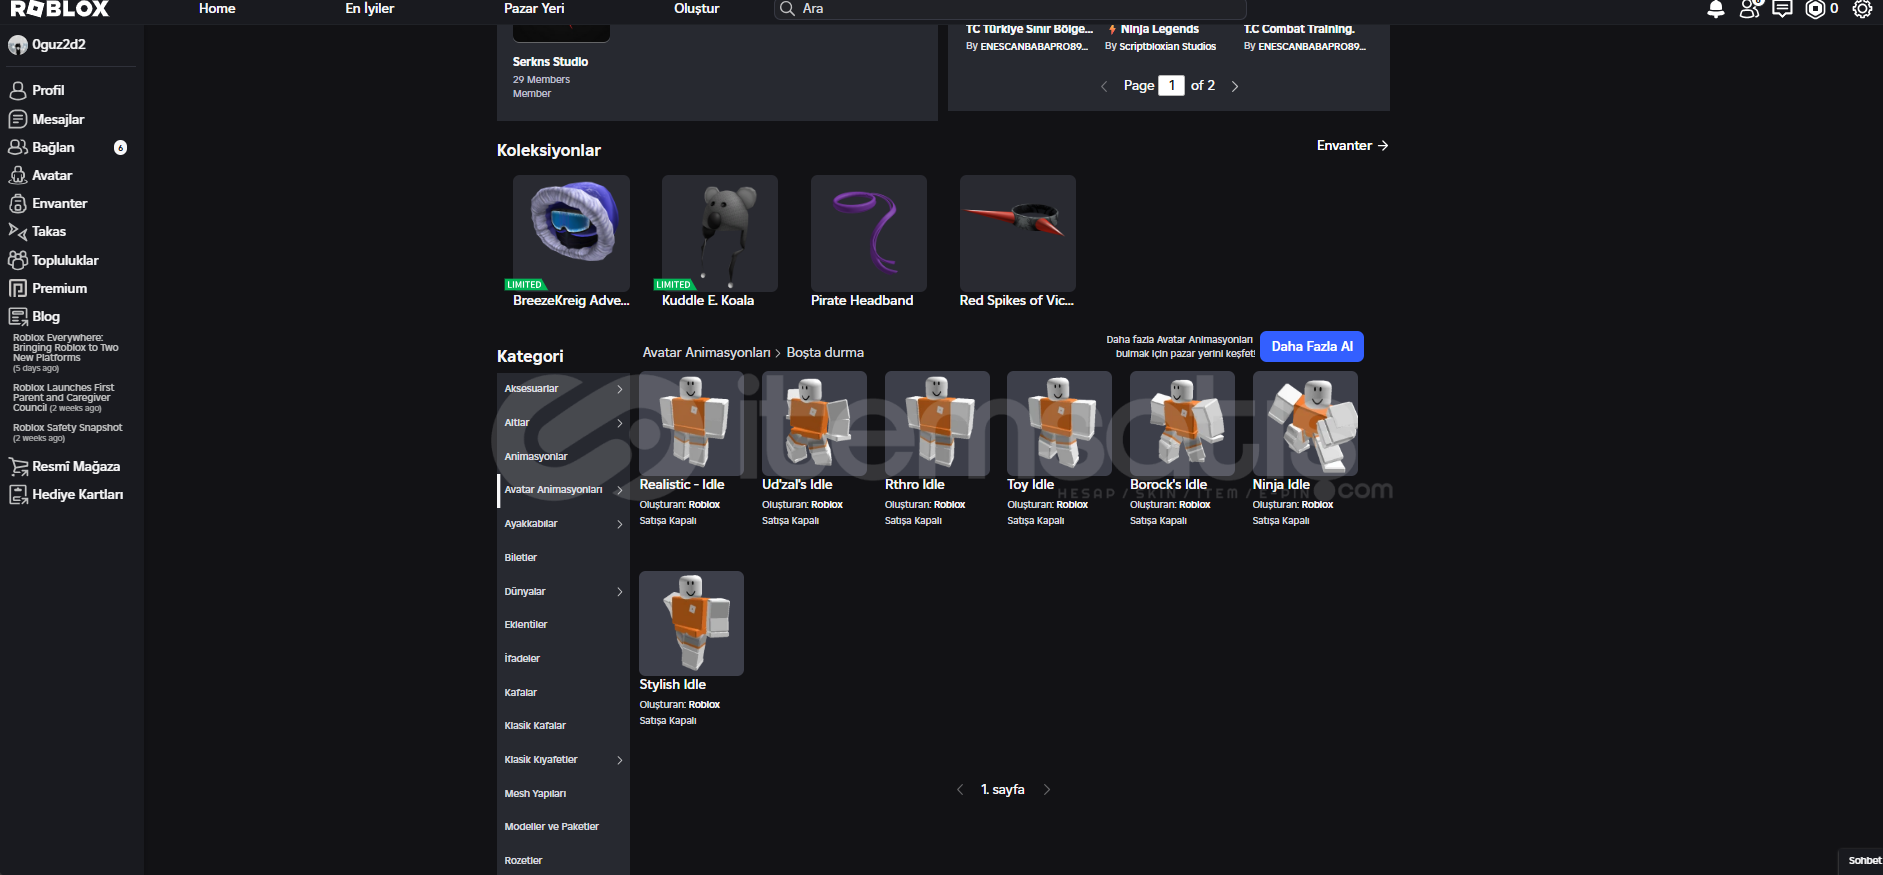Select the Rozetler category

click(563, 861)
